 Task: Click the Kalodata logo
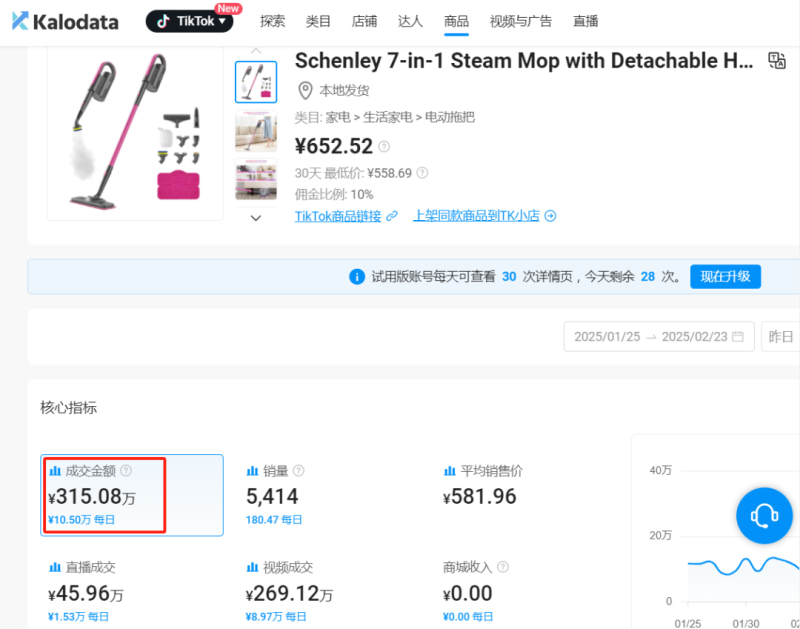(x=65, y=21)
